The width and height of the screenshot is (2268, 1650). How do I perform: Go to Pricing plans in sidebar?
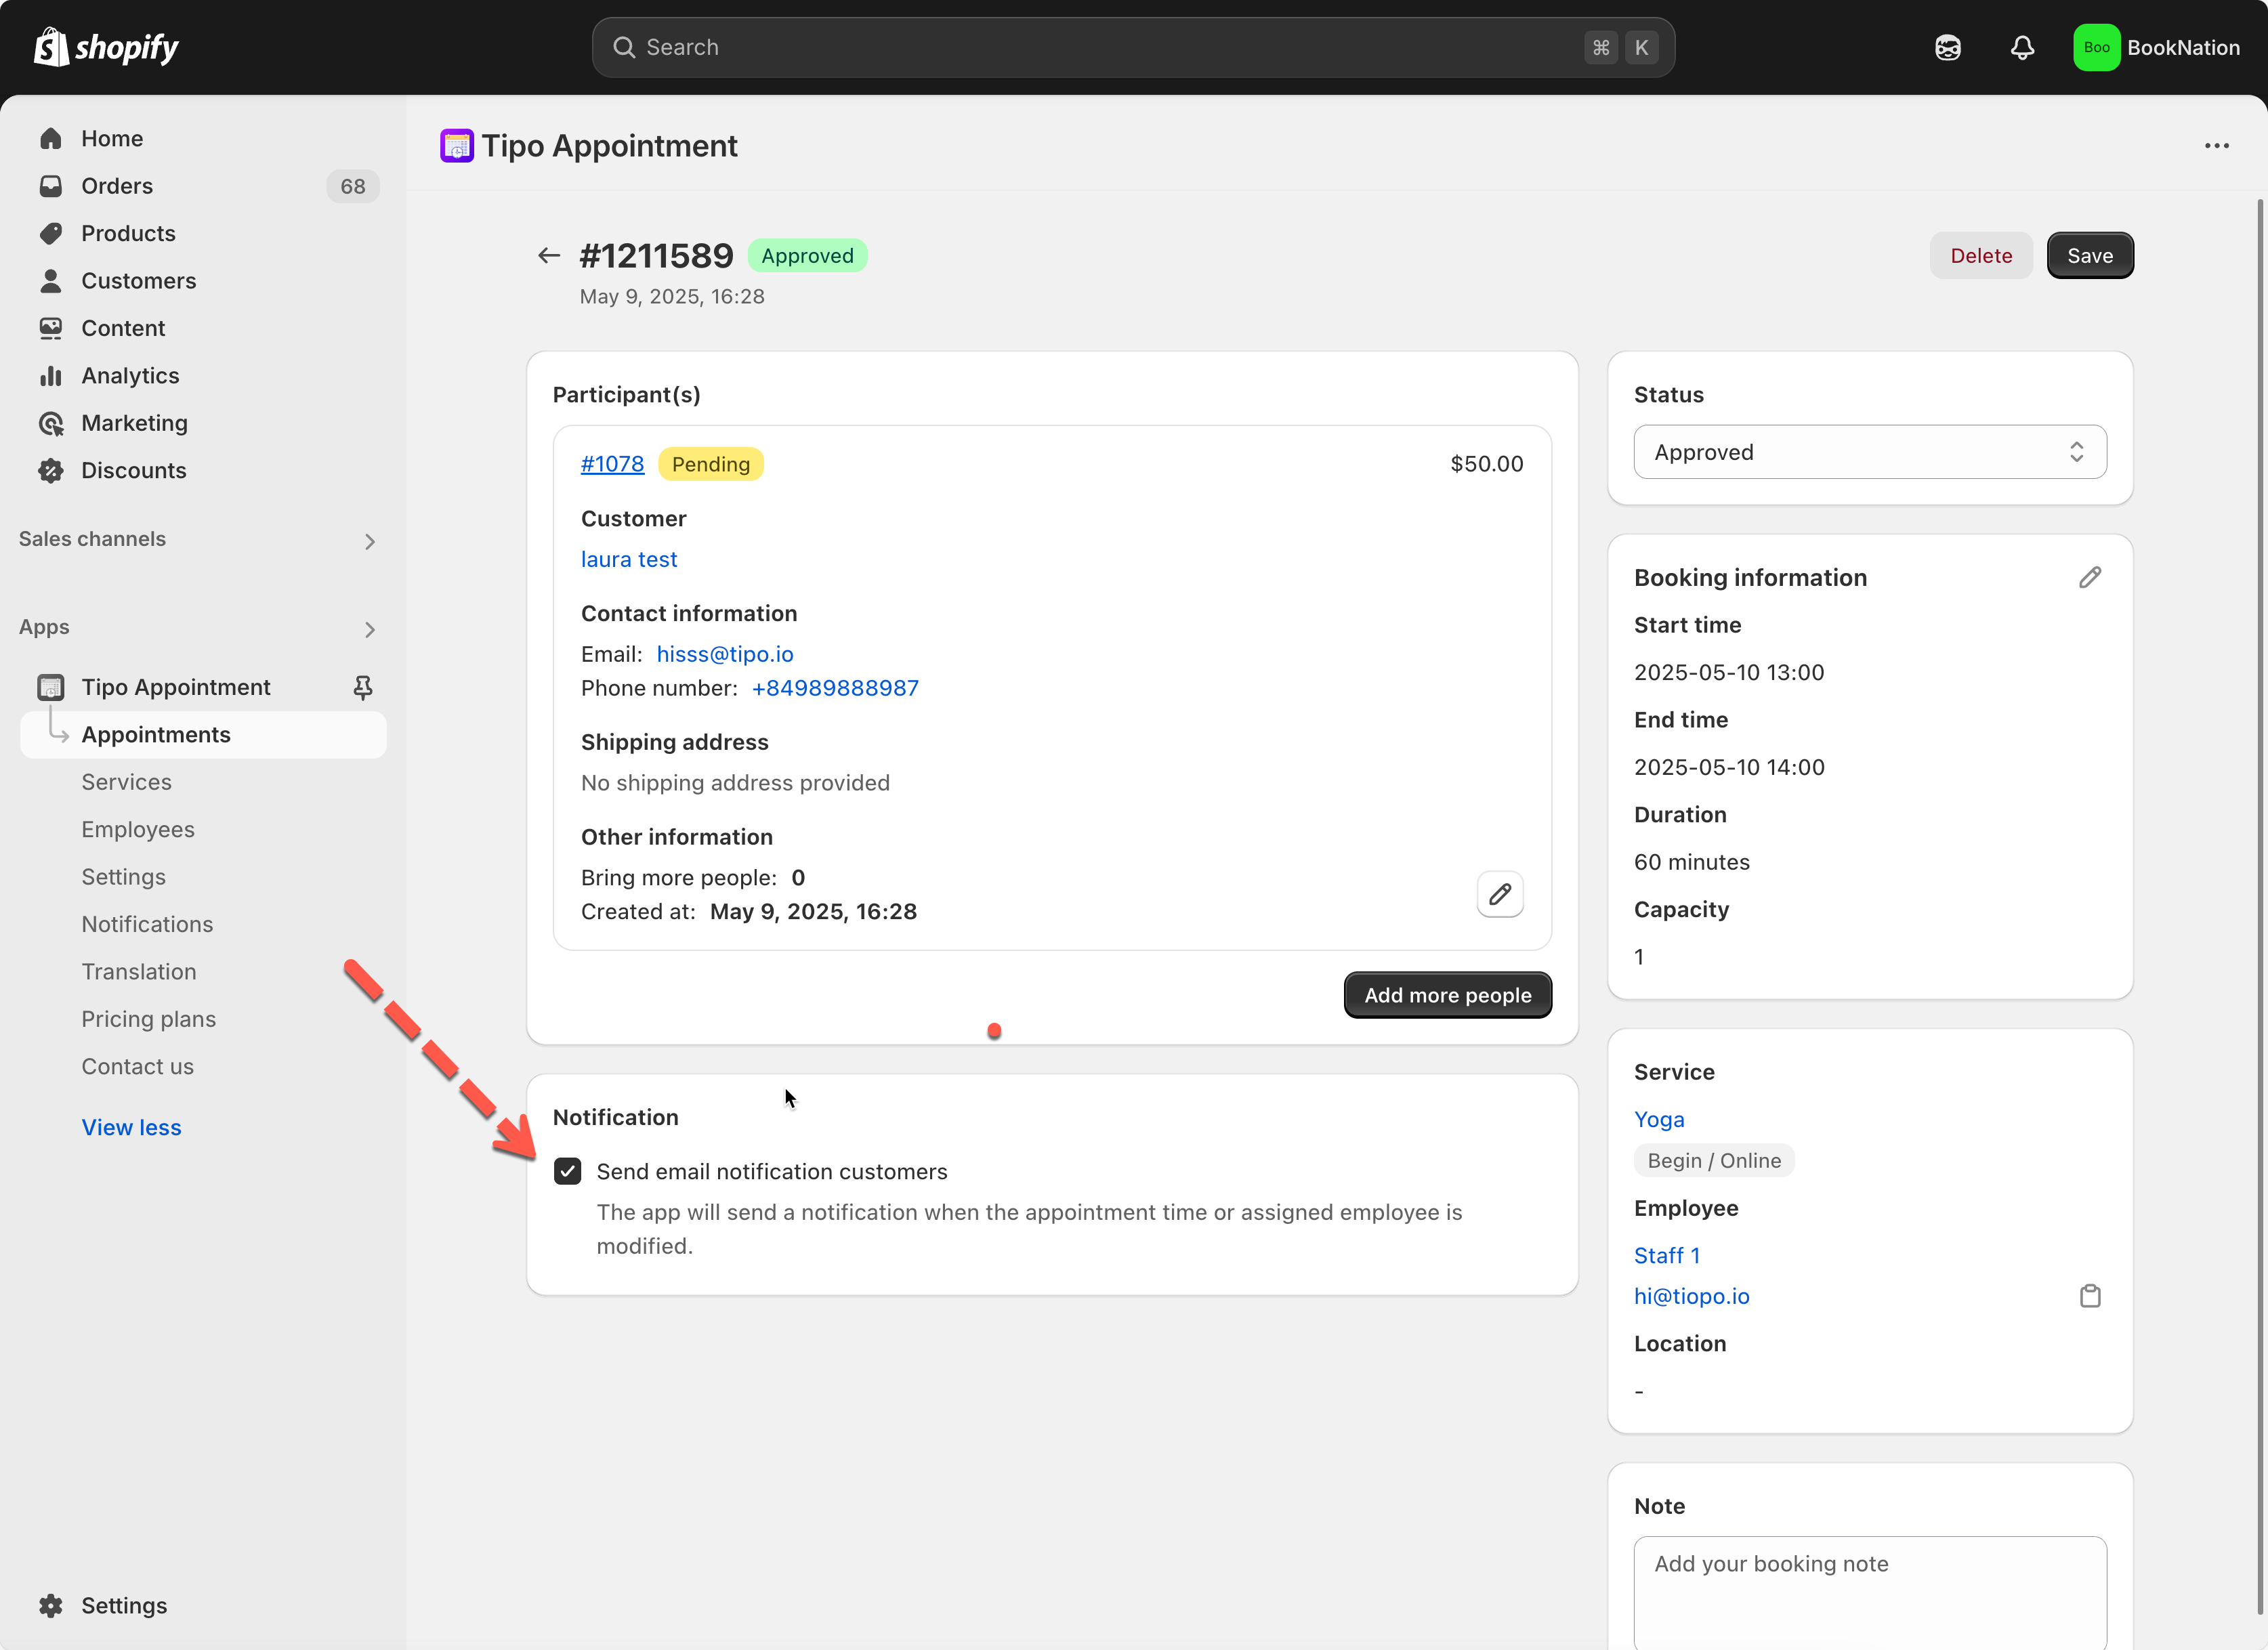coord(148,1018)
